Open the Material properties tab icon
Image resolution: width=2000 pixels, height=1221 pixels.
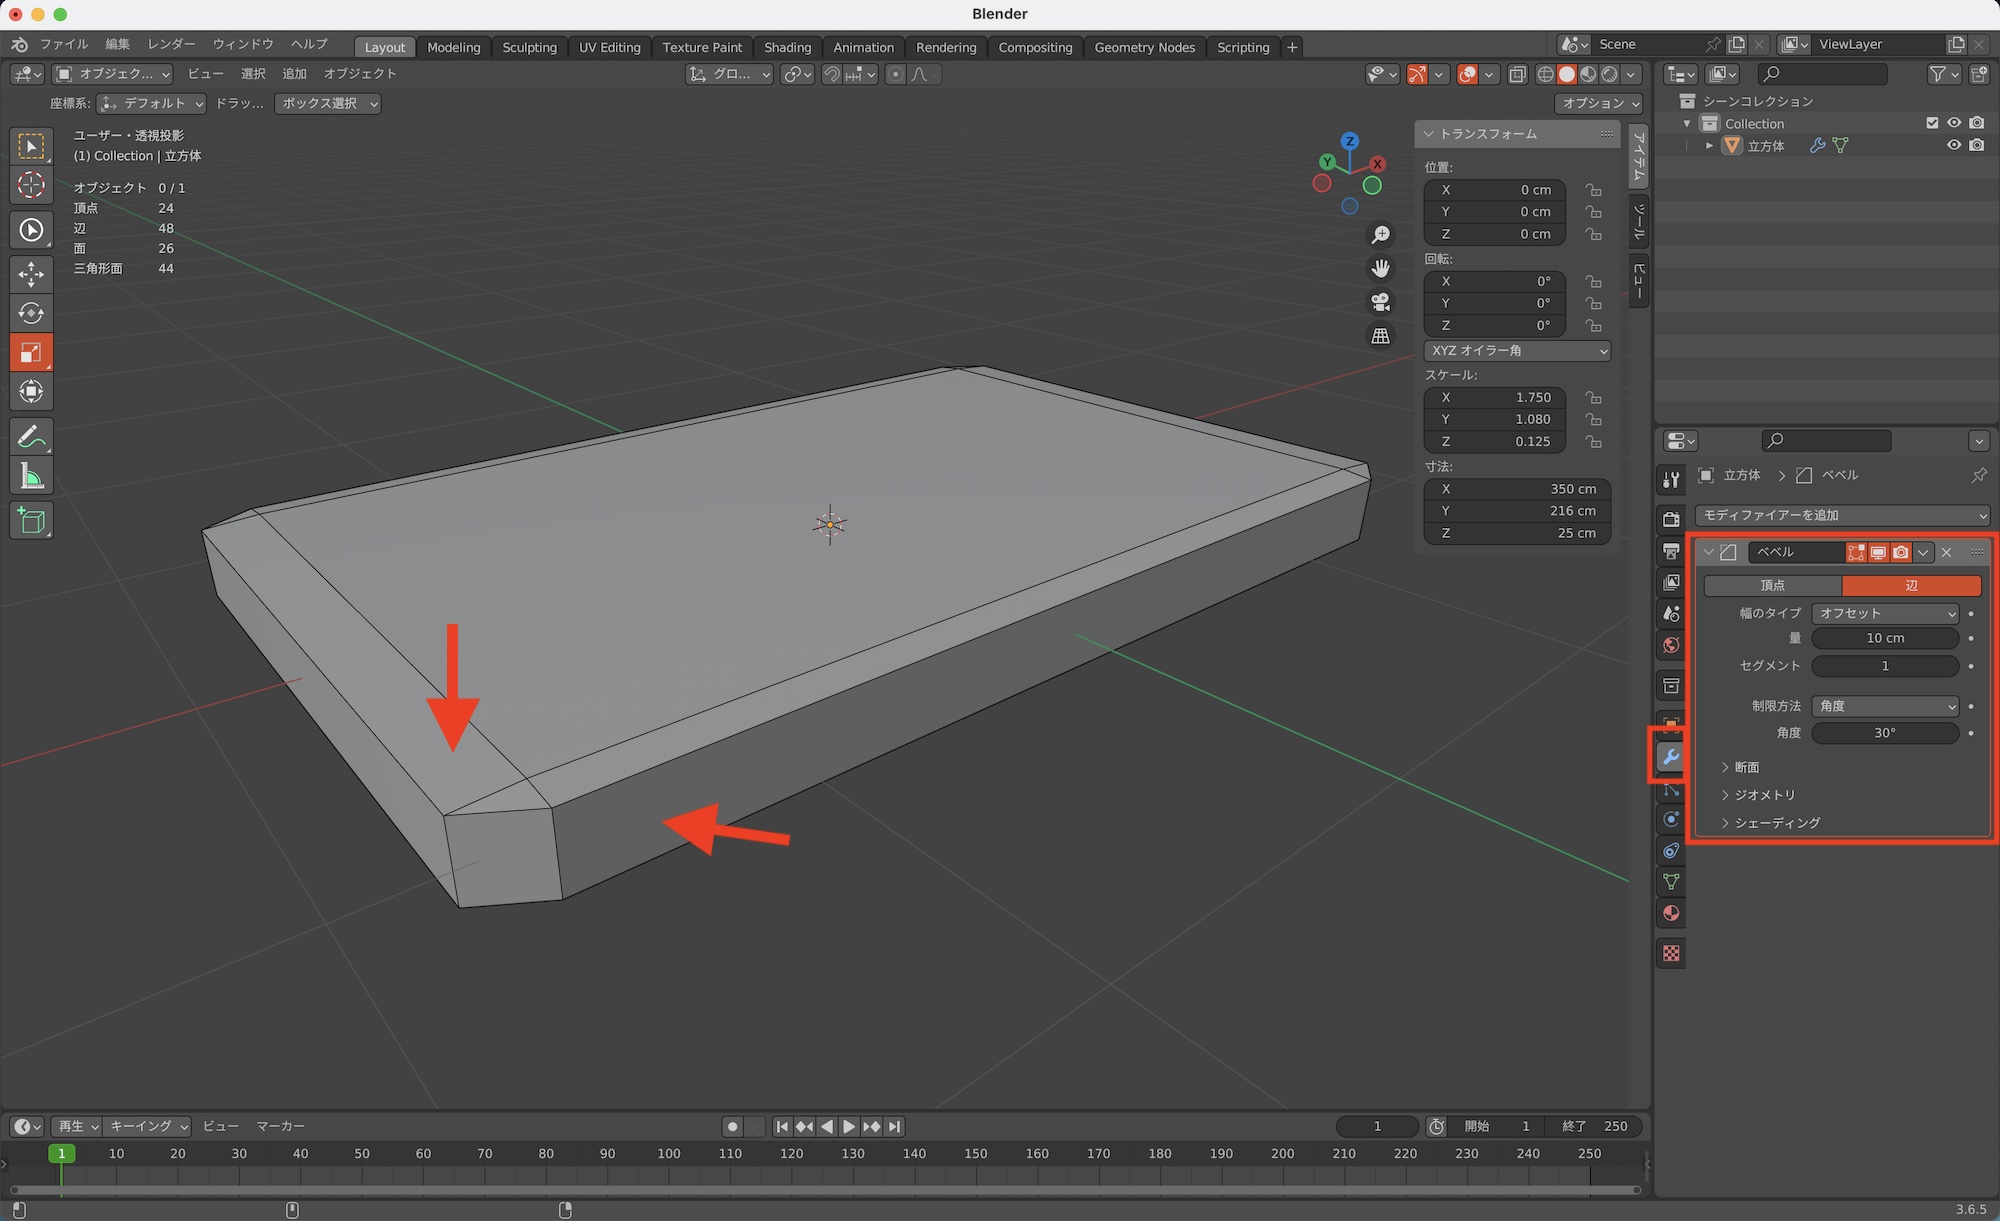(x=1671, y=913)
